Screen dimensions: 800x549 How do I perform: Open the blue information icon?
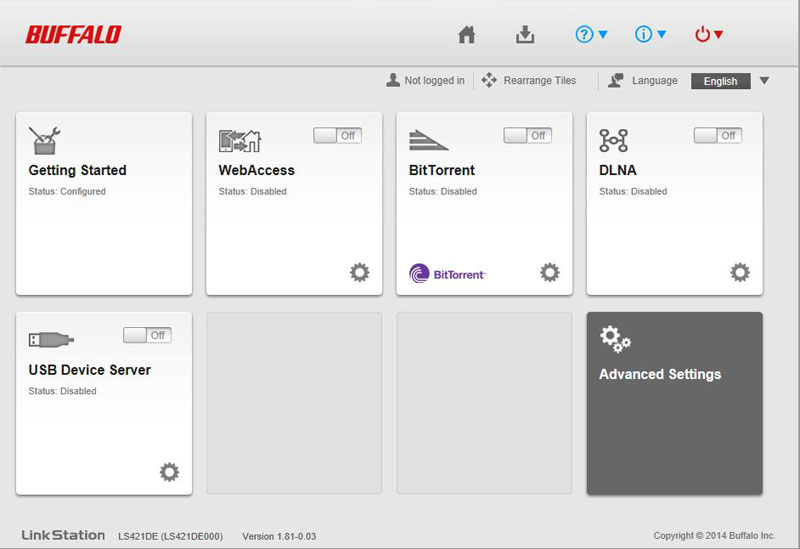(x=643, y=35)
